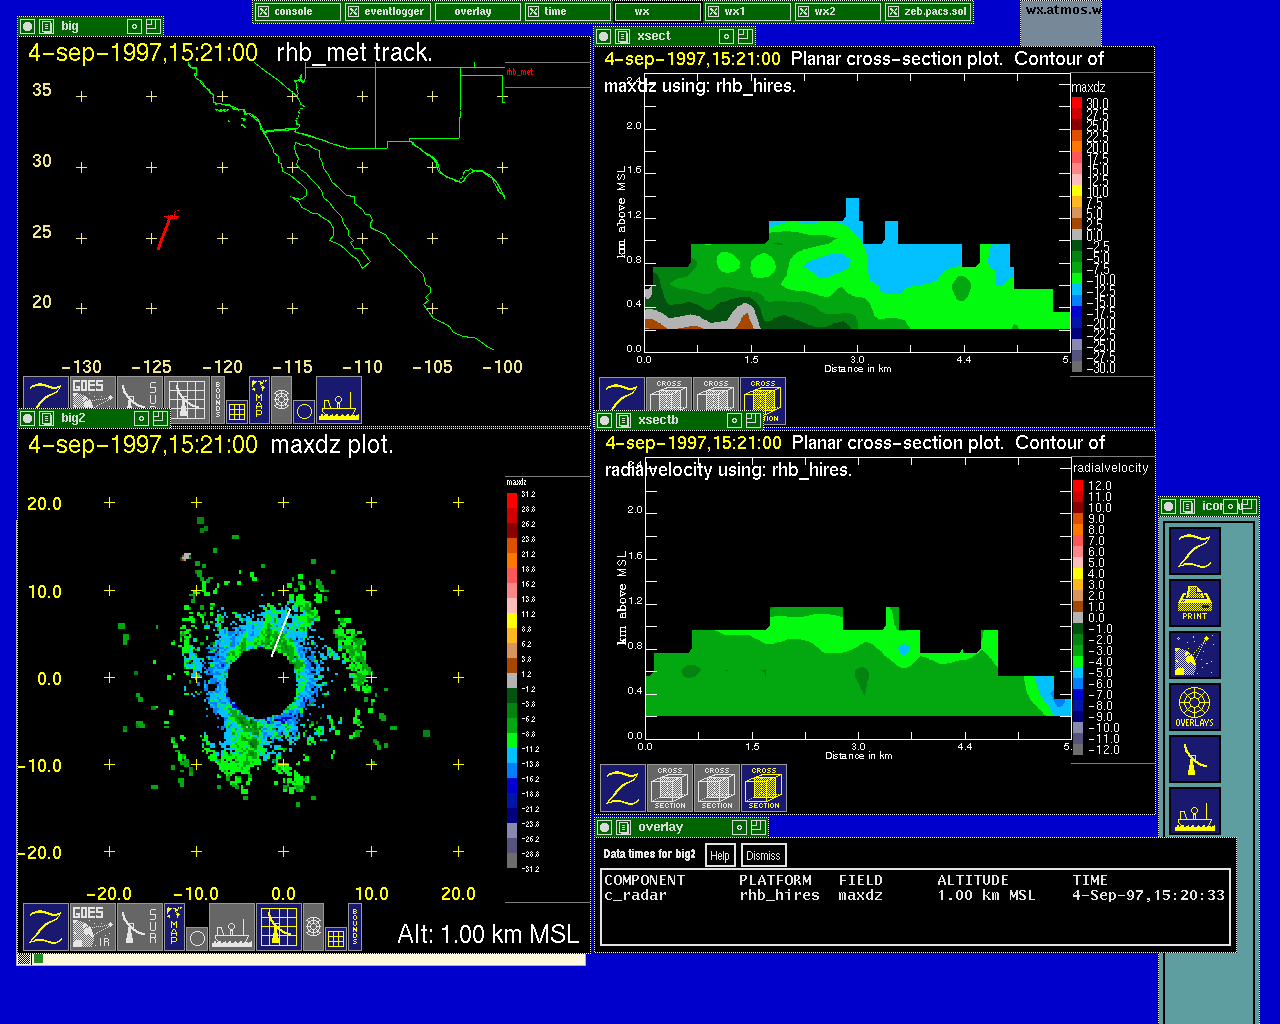The height and width of the screenshot is (1024, 1280).
Task: Click the maxdz color scale in big2 plot
Action: click(x=512, y=680)
